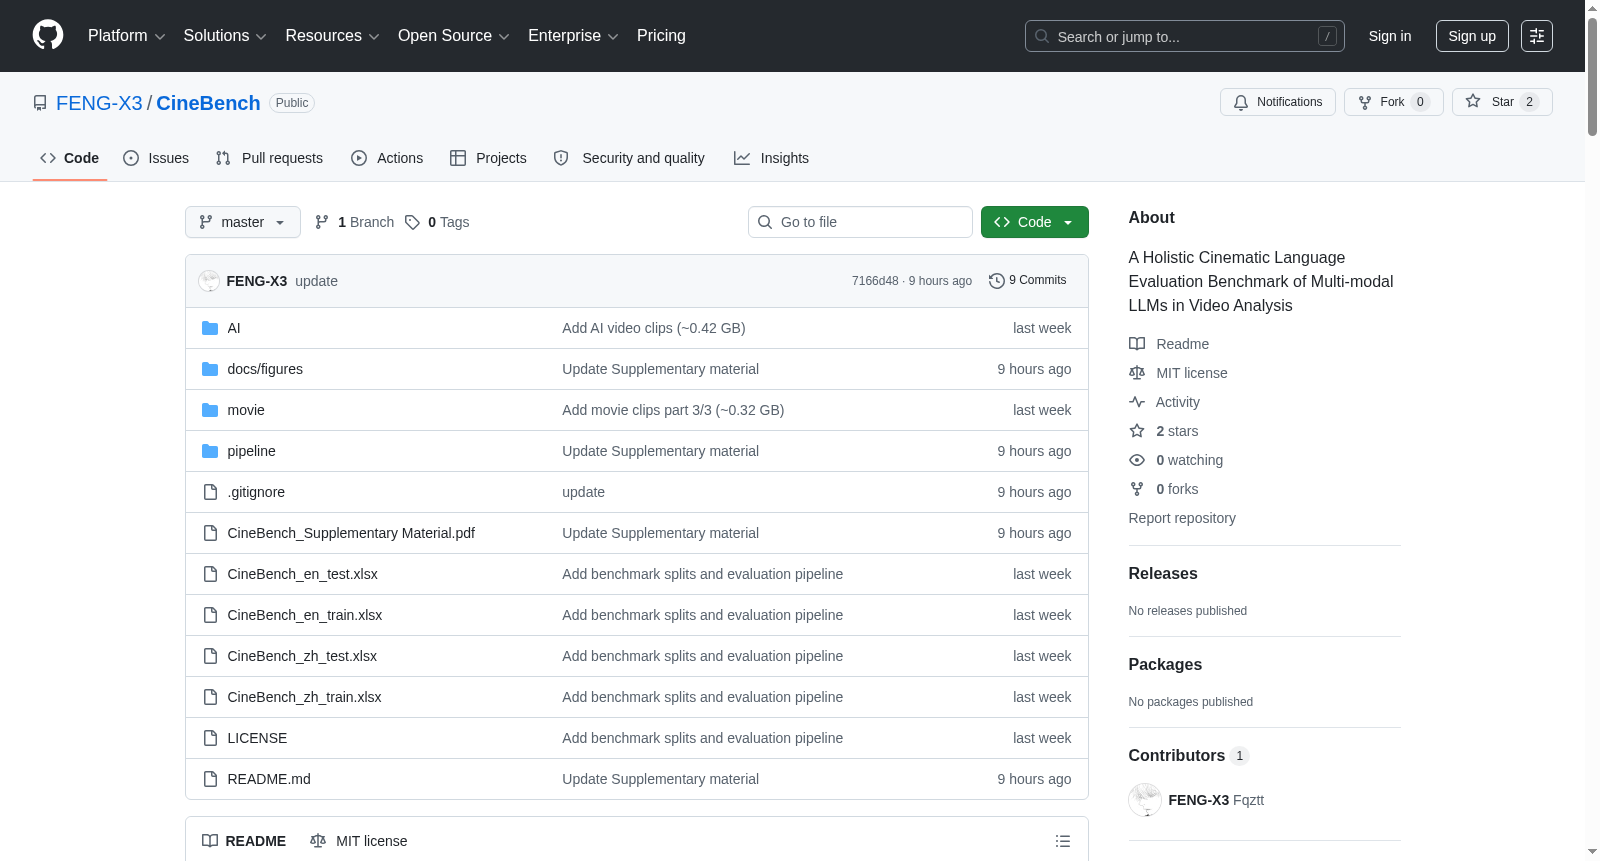This screenshot has height=861, width=1600.
Task: Click the FENG-X3 avatar in the commit row
Action: point(209,281)
